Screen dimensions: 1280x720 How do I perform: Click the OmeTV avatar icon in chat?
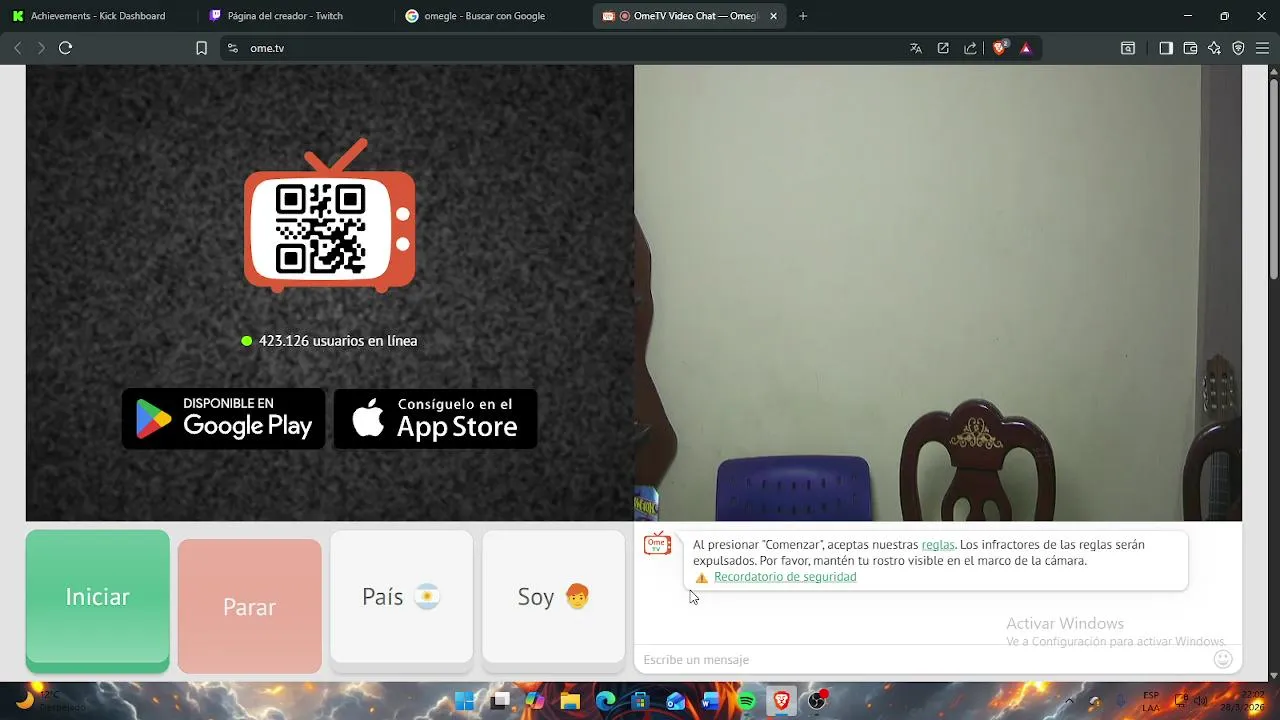point(657,544)
